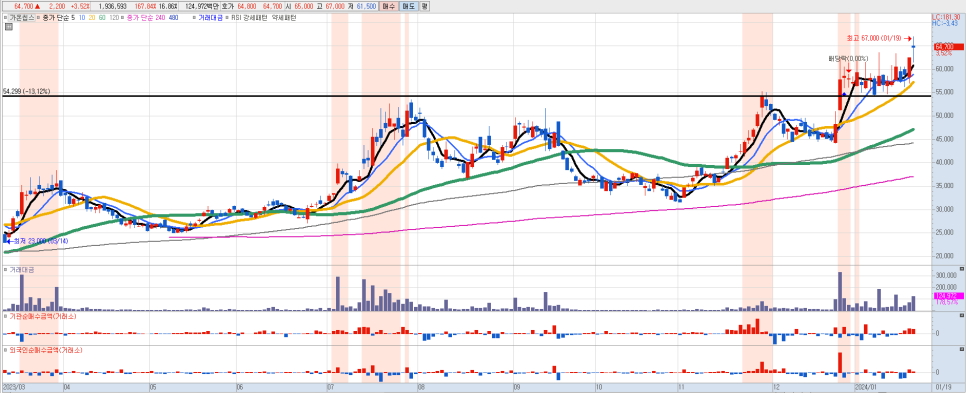
Task: Select the 60-period moving average label
Action: pos(102,18)
